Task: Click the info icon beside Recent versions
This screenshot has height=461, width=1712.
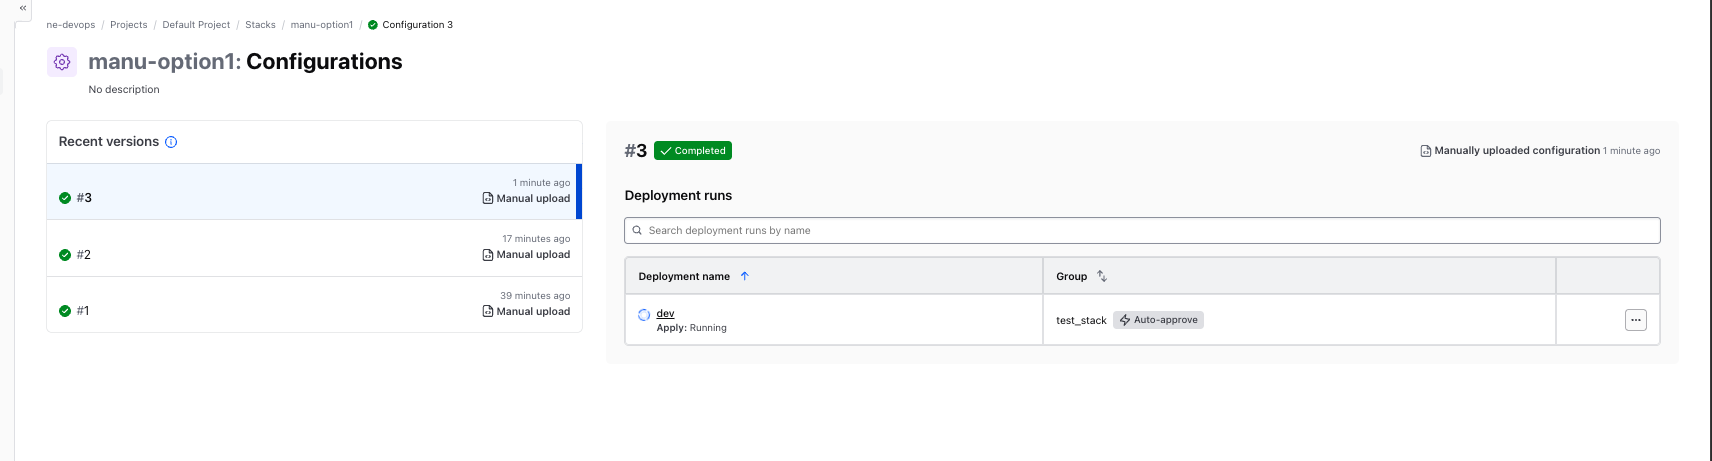Action: click(171, 142)
